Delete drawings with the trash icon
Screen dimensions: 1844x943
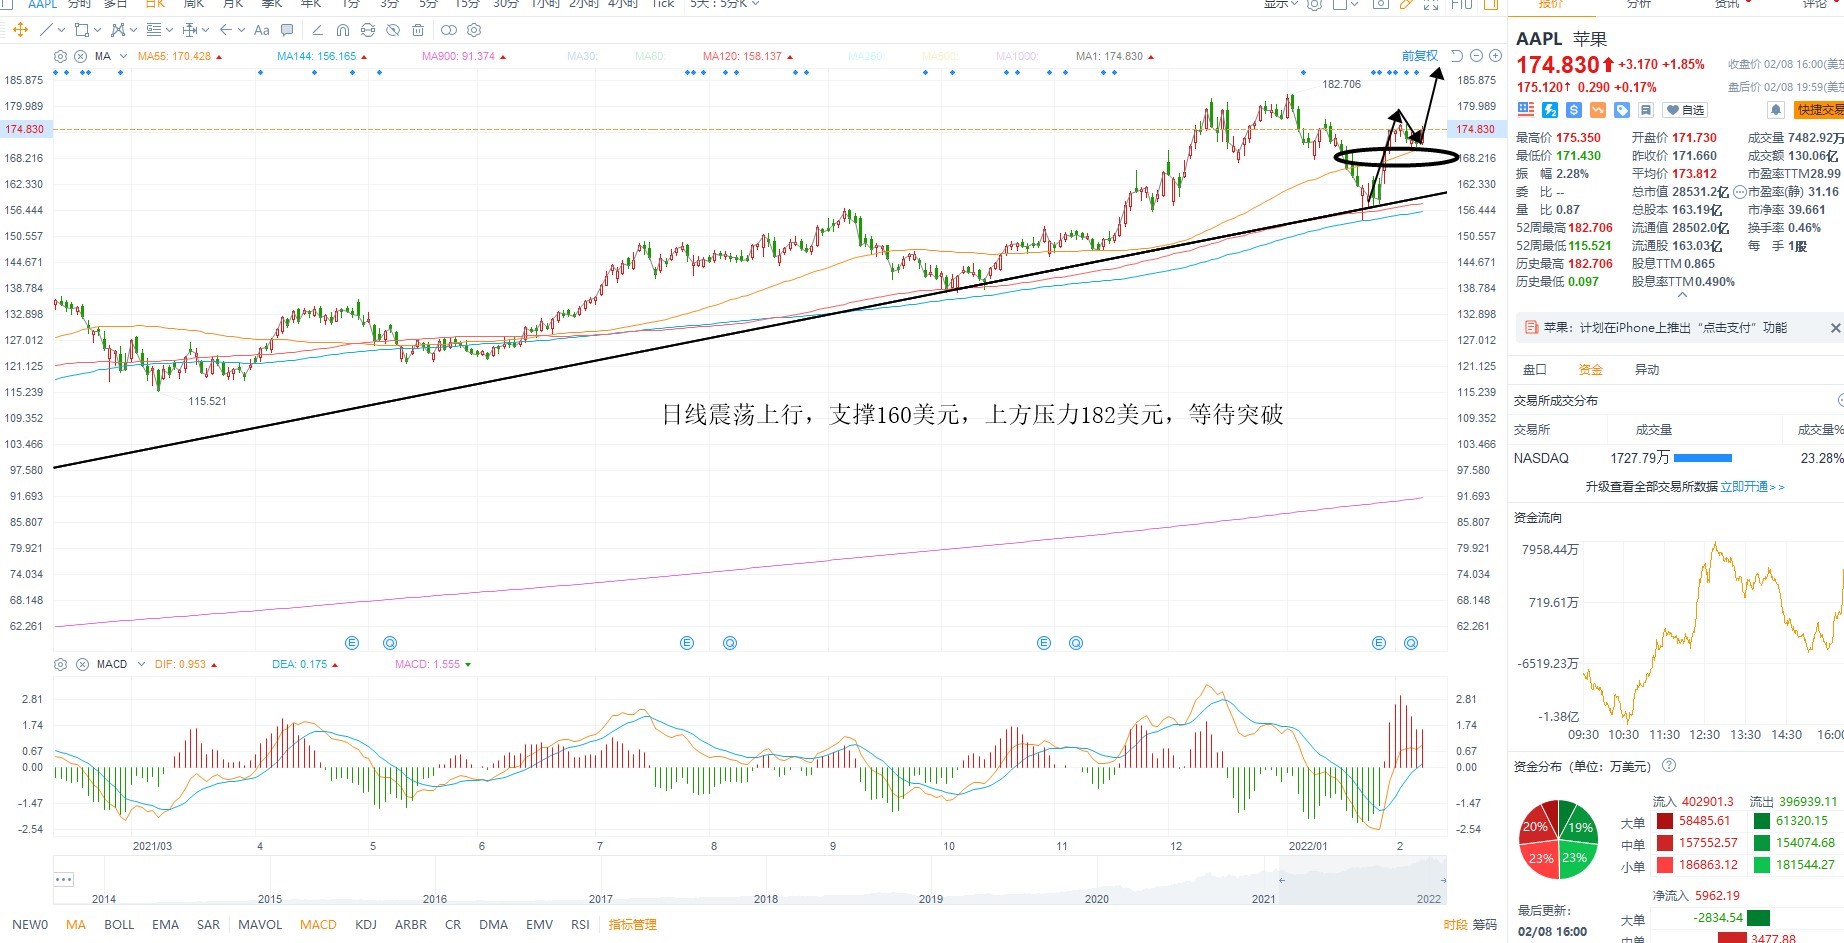coord(418,30)
